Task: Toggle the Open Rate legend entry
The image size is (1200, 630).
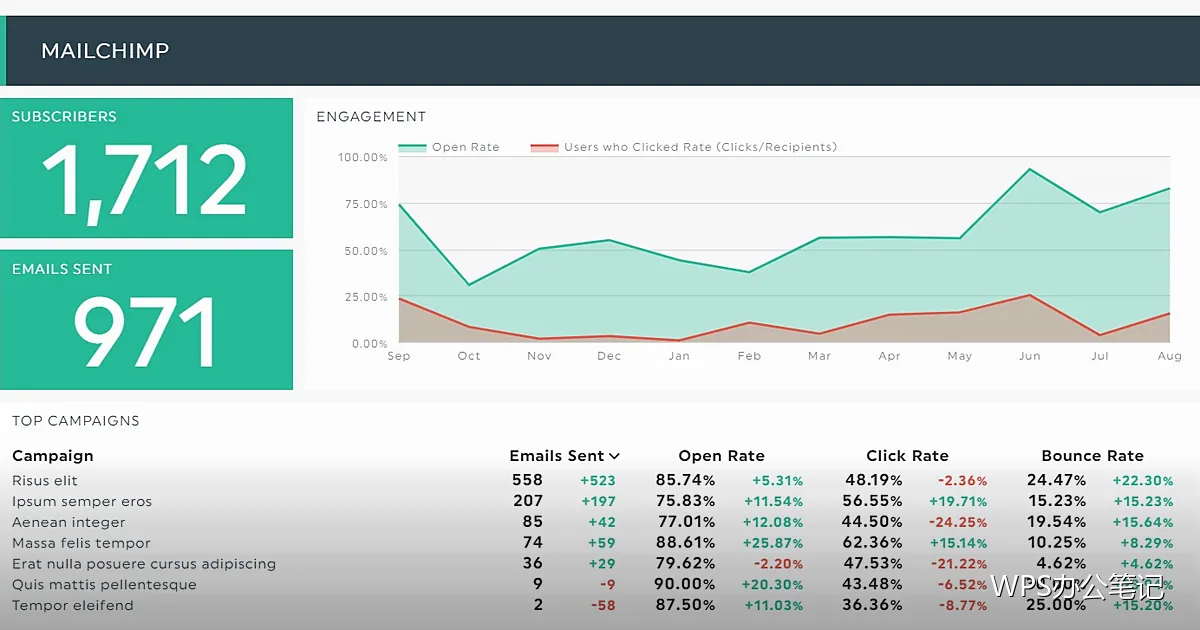Action: 449,147
